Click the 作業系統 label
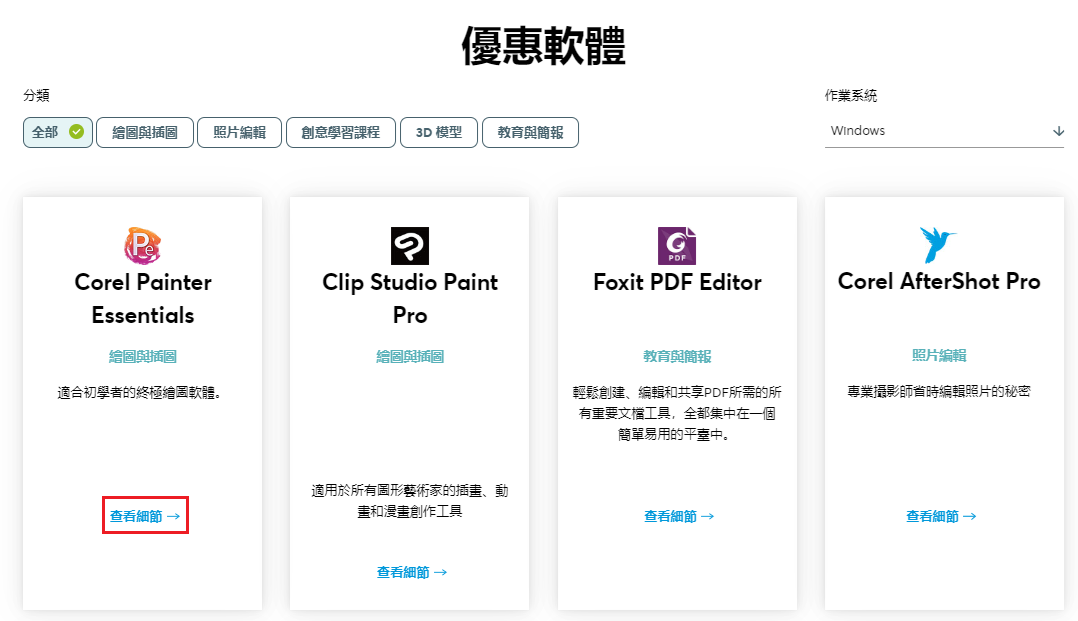Screen dimensions: 1078x621 coord(851,96)
